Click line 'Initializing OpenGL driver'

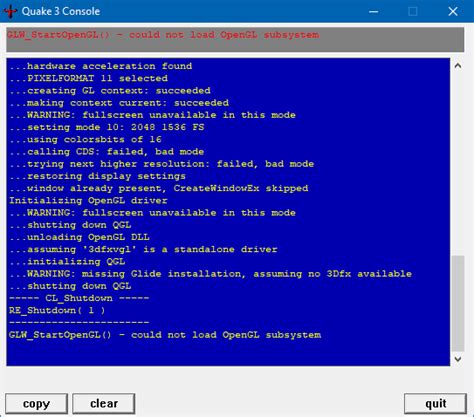point(88,201)
